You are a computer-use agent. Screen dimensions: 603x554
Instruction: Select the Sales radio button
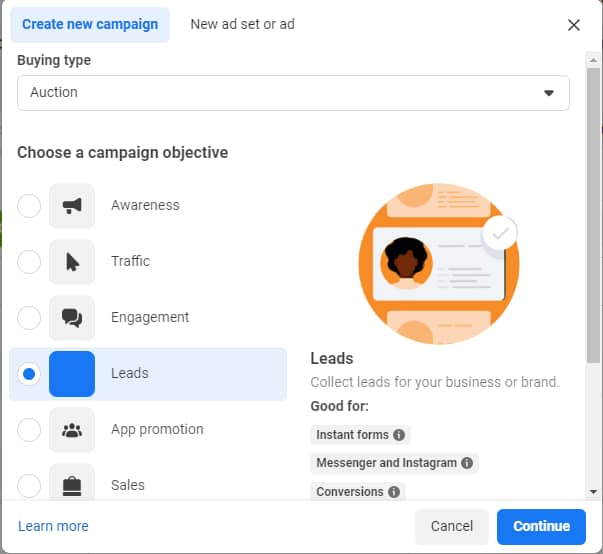[x=29, y=486]
